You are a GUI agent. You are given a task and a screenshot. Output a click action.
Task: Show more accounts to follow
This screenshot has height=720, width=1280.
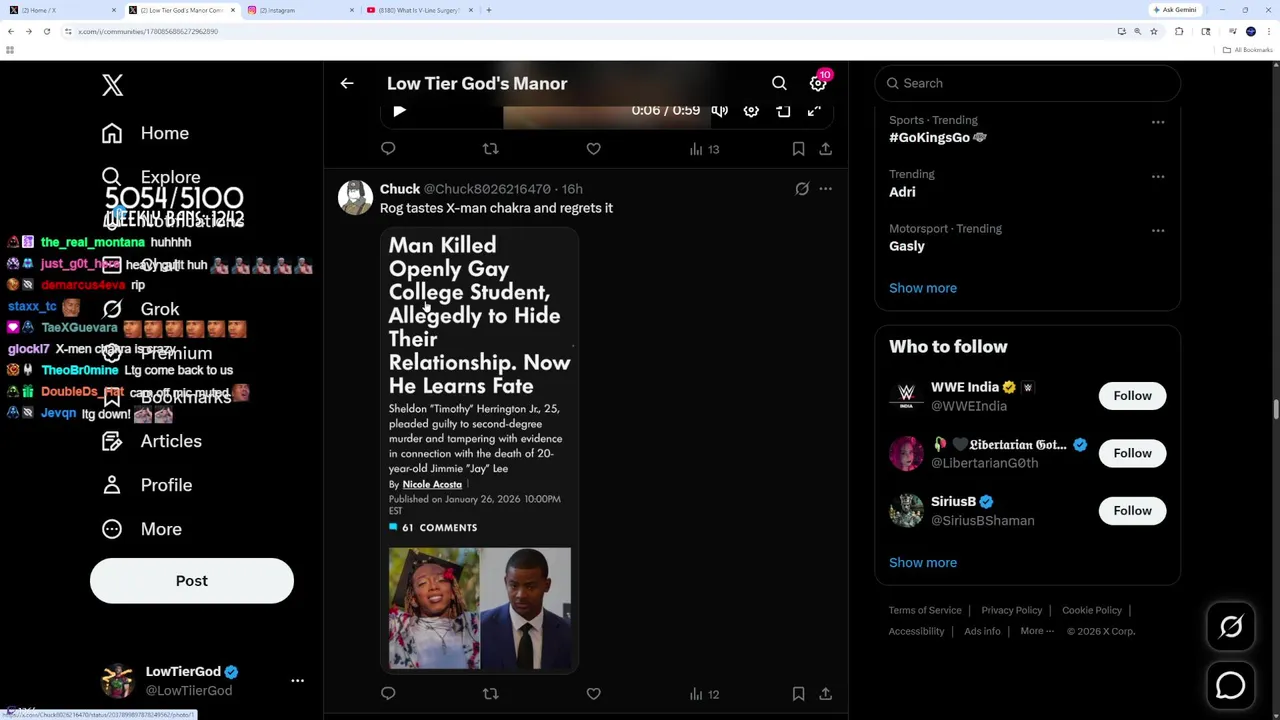pyautogui.click(x=923, y=563)
